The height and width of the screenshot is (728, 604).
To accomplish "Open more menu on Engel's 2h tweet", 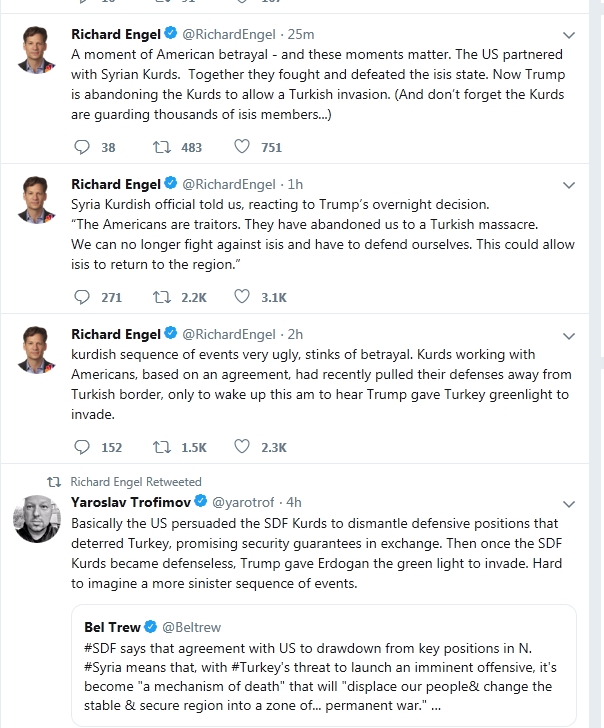I will click(x=569, y=335).
